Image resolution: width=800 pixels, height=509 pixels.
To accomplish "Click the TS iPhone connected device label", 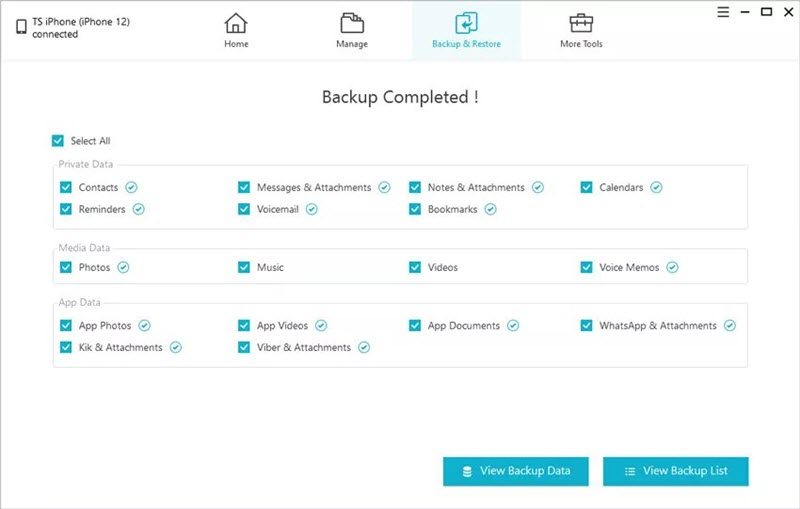I will (81, 29).
